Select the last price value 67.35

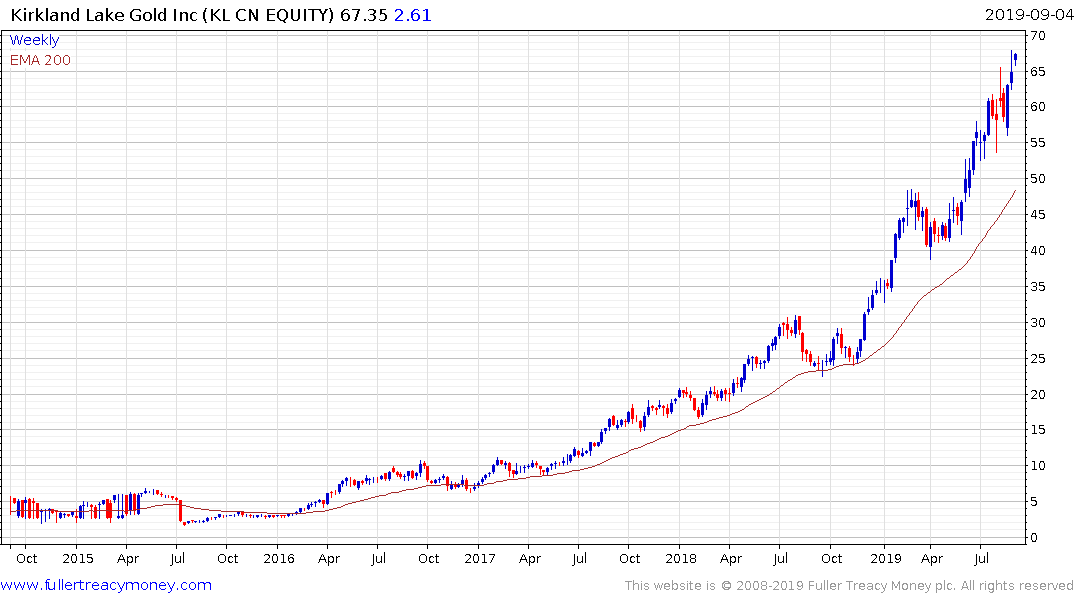[363, 14]
